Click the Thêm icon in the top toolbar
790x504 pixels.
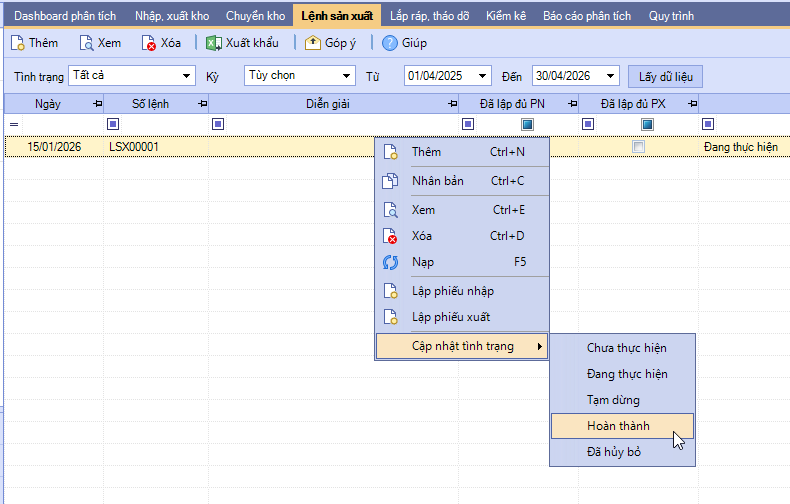[18, 43]
